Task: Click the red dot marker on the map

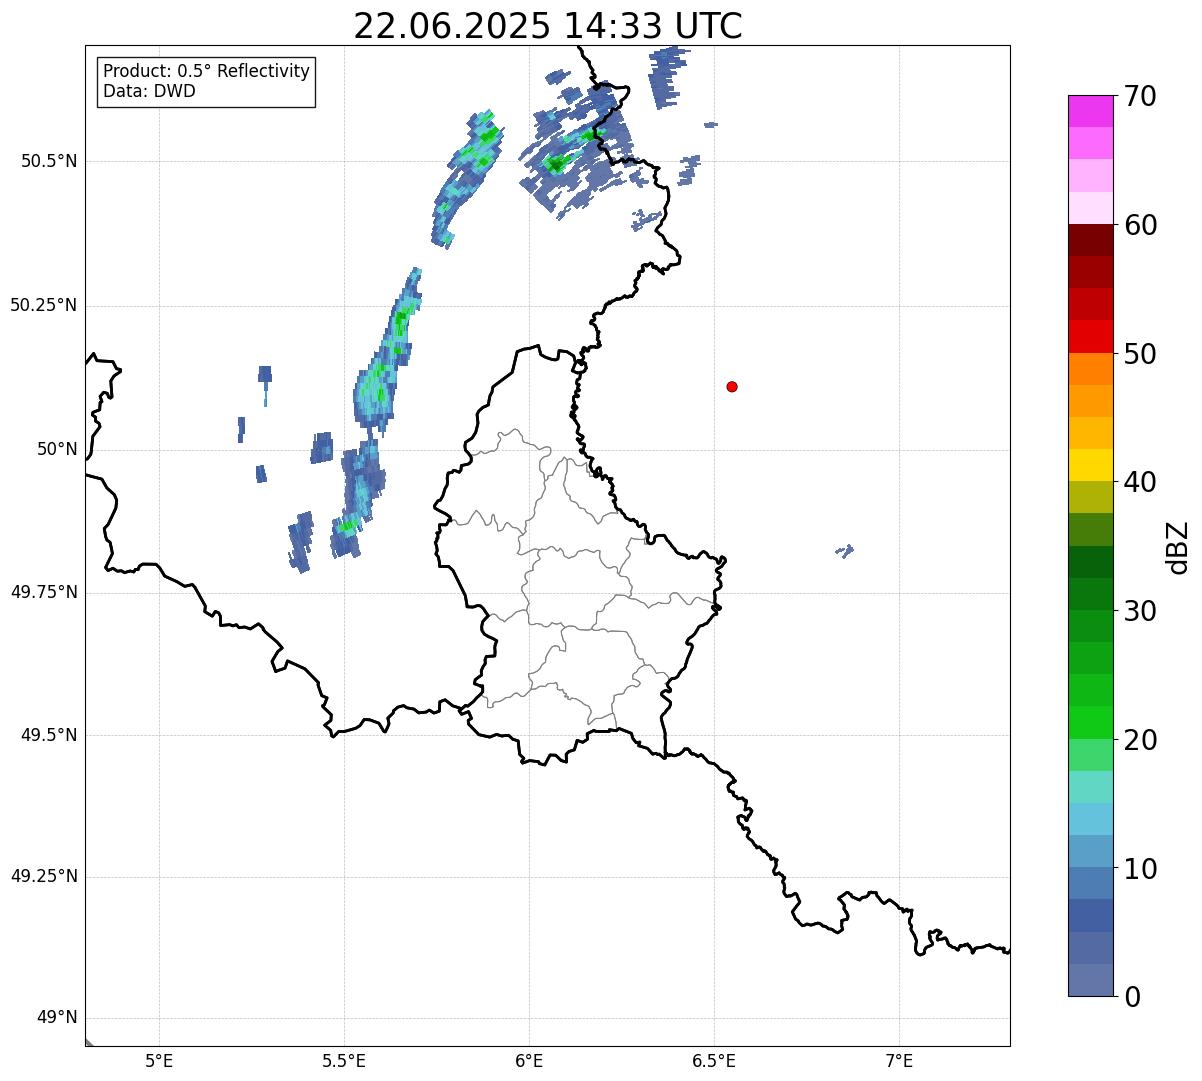Action: coord(732,387)
